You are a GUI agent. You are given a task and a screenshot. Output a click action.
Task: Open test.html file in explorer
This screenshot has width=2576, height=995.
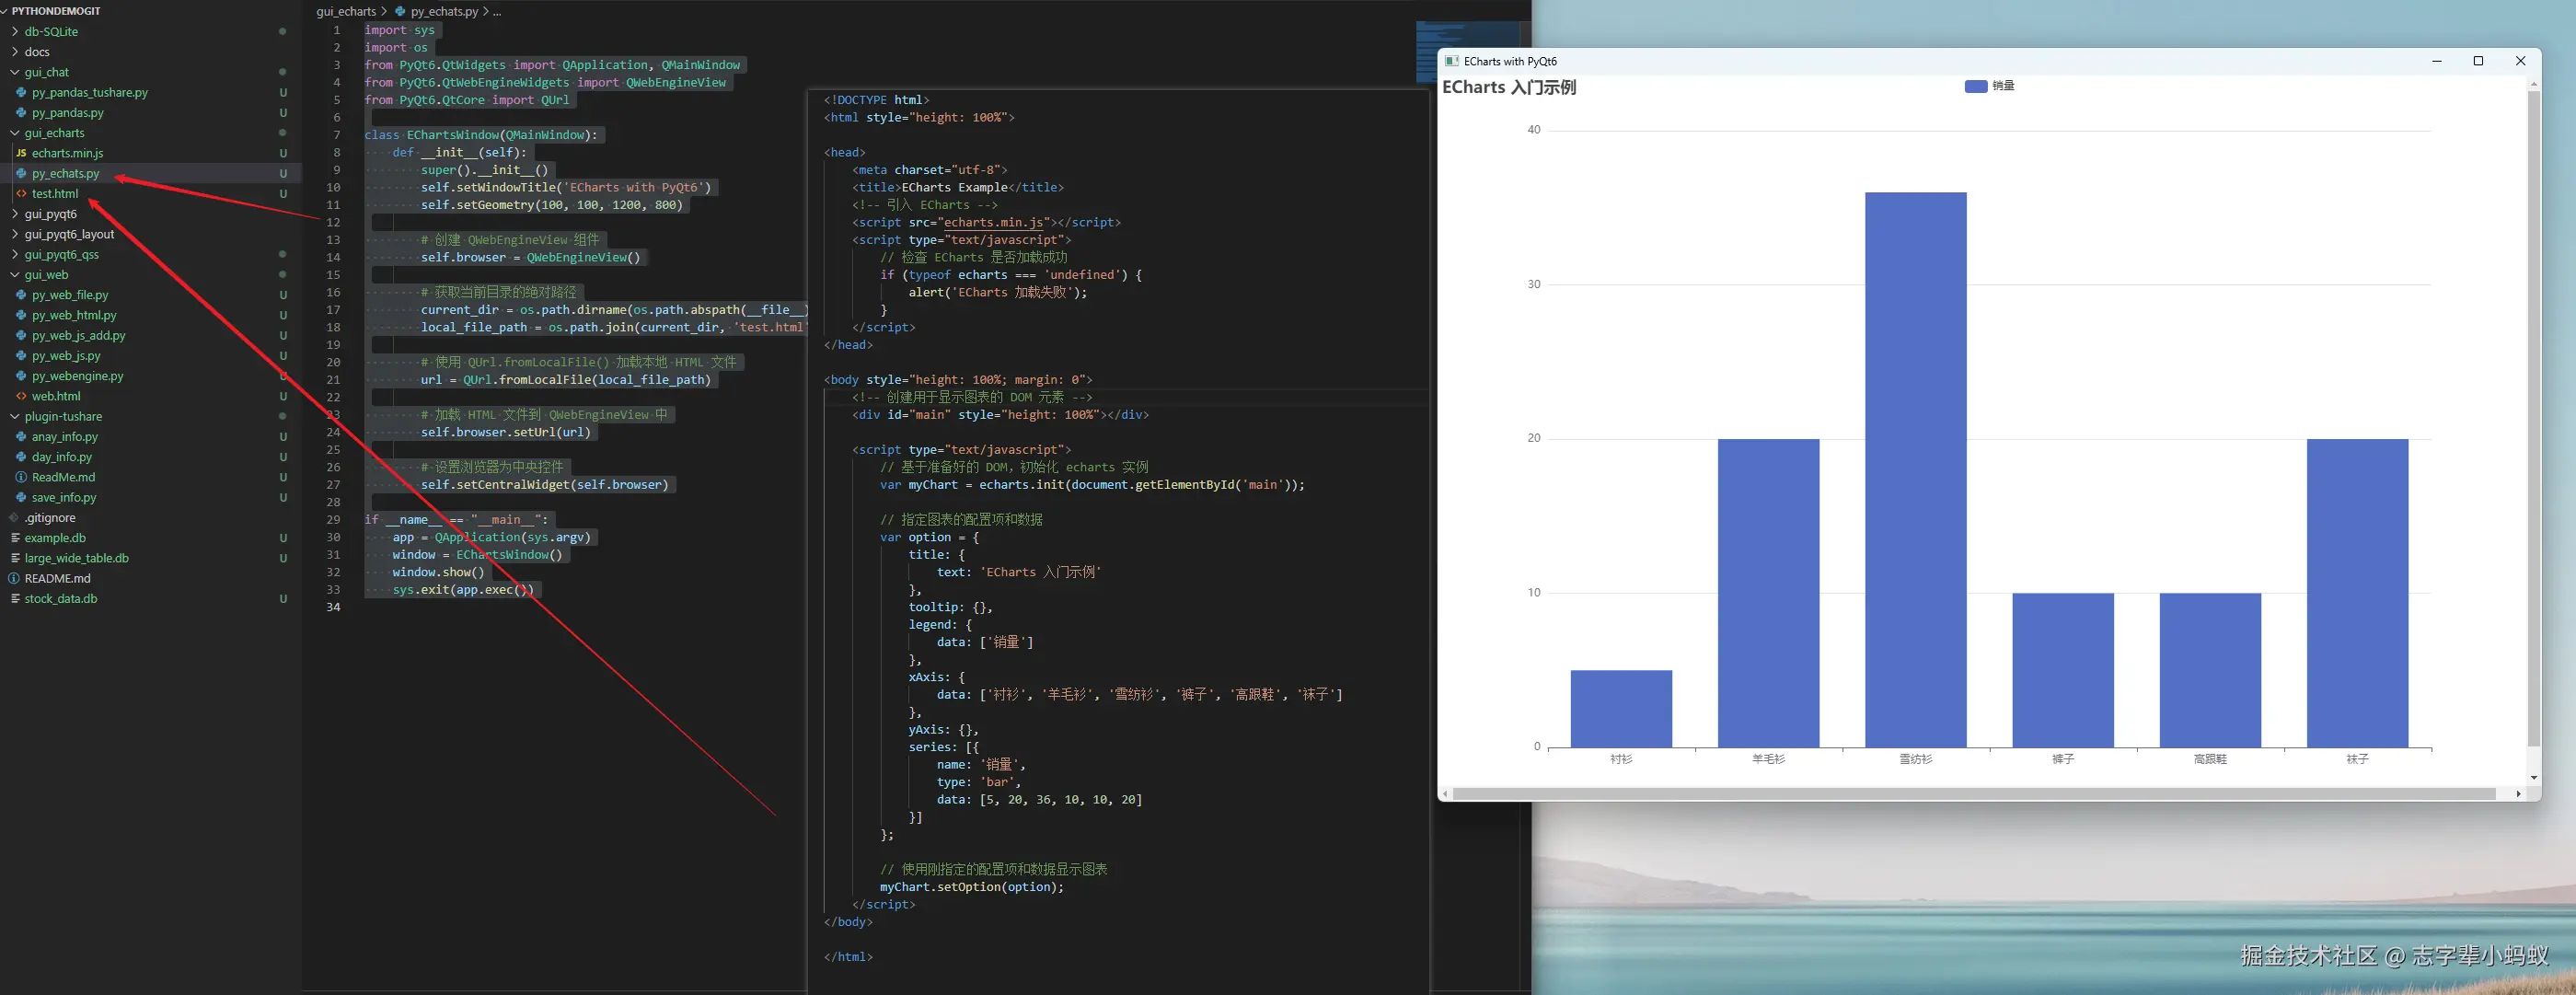54,194
